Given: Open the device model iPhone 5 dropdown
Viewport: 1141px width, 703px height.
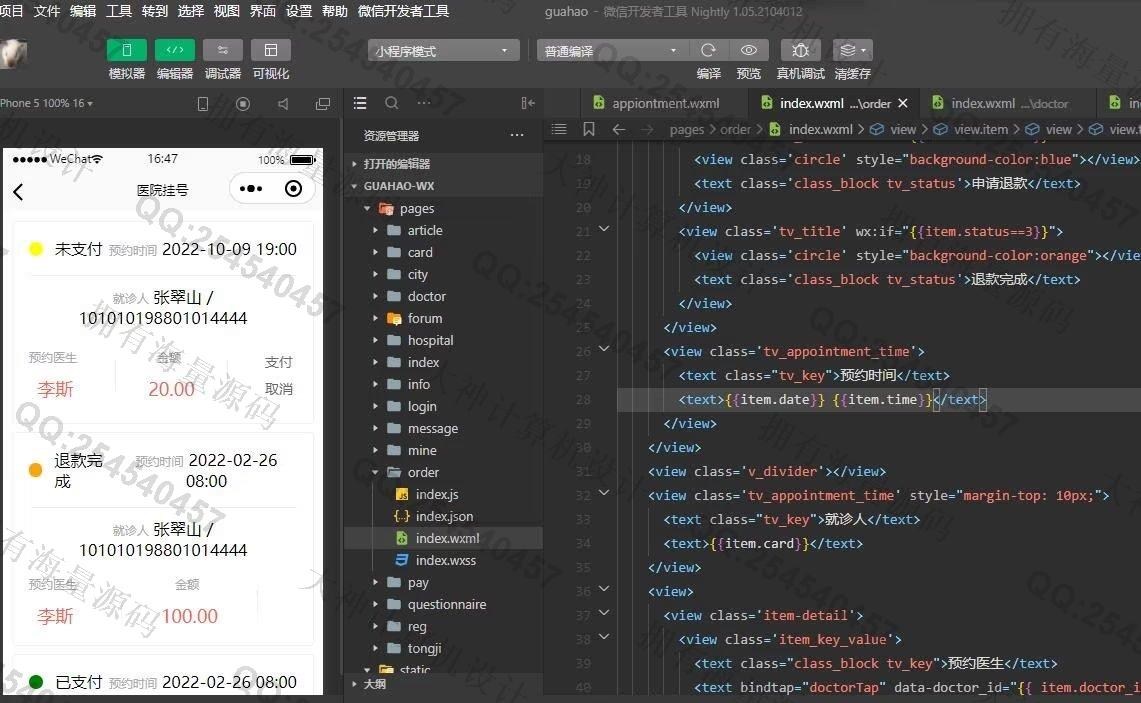Looking at the screenshot, I should pyautogui.click(x=47, y=103).
